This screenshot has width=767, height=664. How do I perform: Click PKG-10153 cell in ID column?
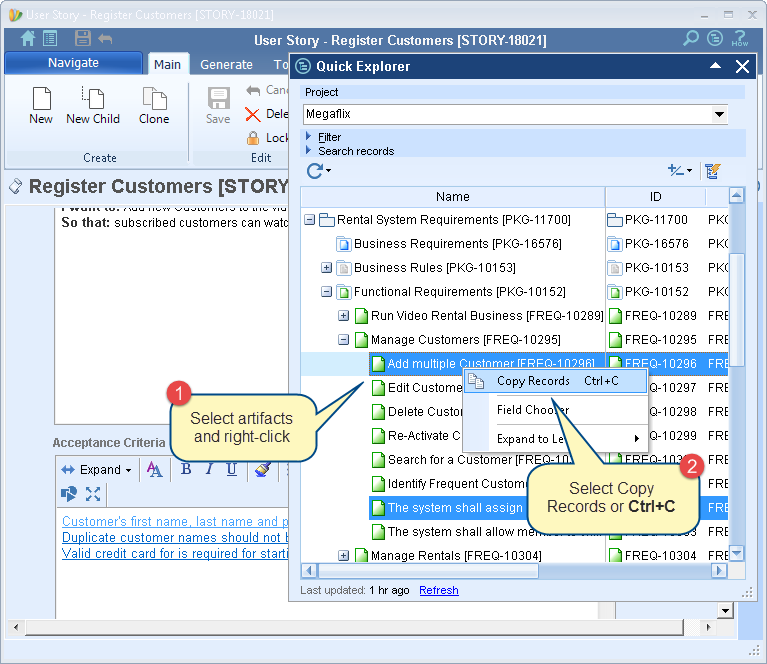(x=656, y=268)
